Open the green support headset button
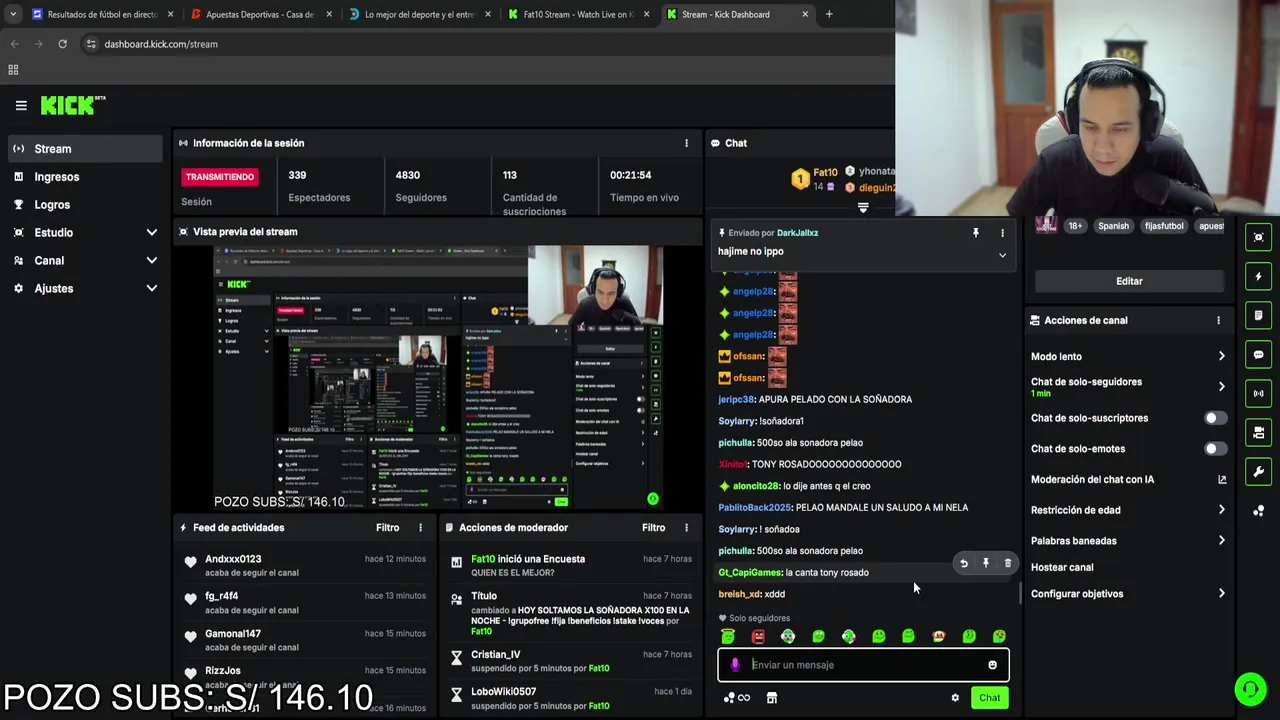Viewport: 1280px width, 720px height. click(1249, 689)
